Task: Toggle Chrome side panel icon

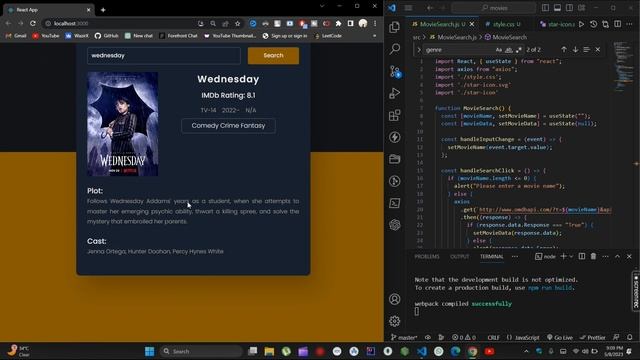Action: (350, 24)
